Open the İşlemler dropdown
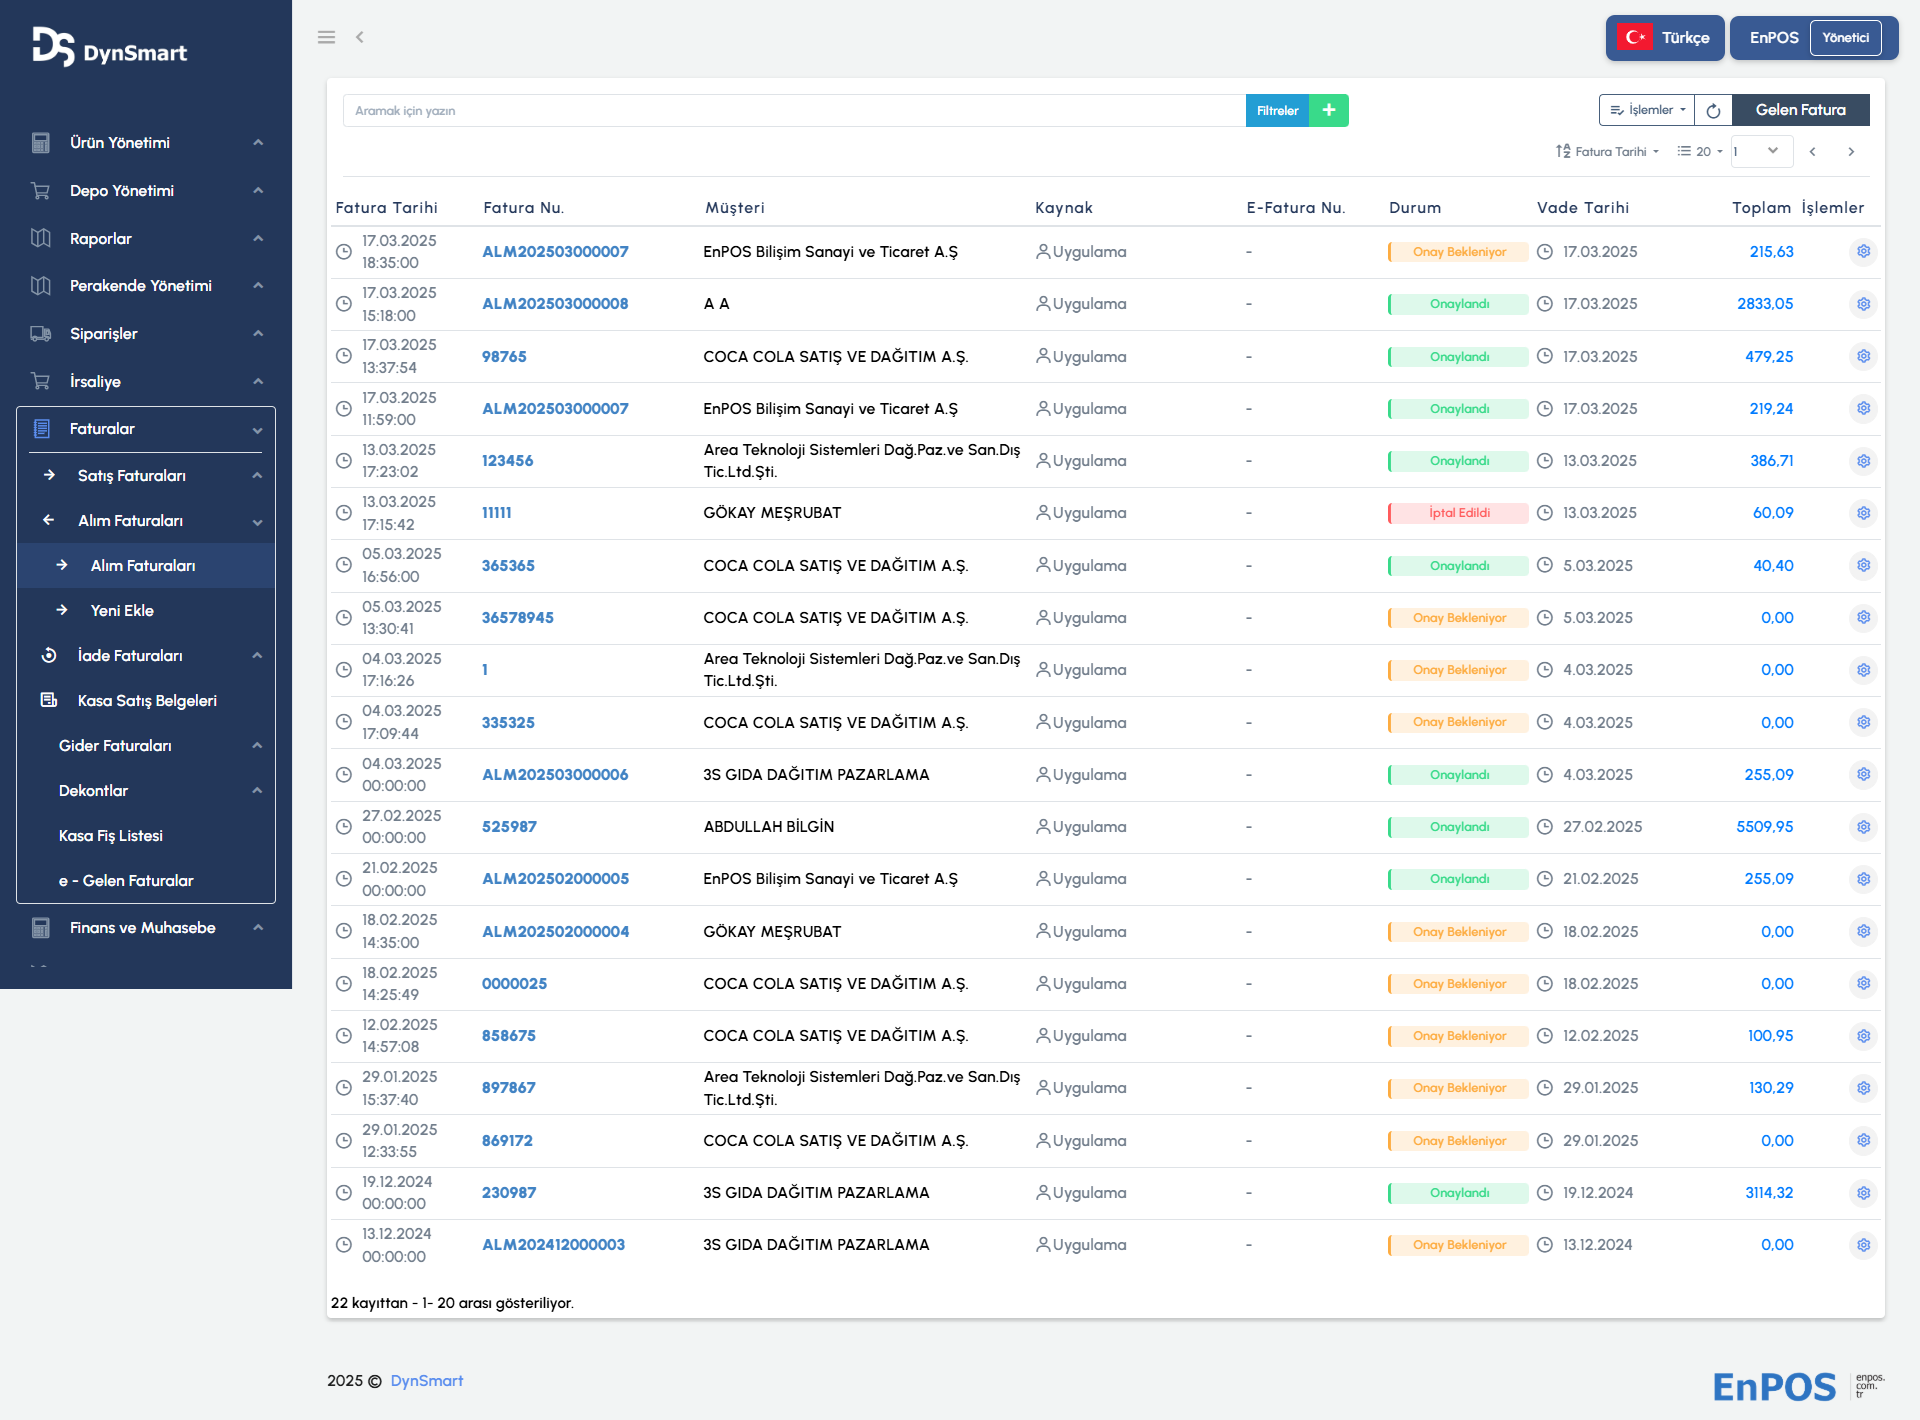Viewport: 1920px width, 1420px height. pyautogui.click(x=1647, y=110)
